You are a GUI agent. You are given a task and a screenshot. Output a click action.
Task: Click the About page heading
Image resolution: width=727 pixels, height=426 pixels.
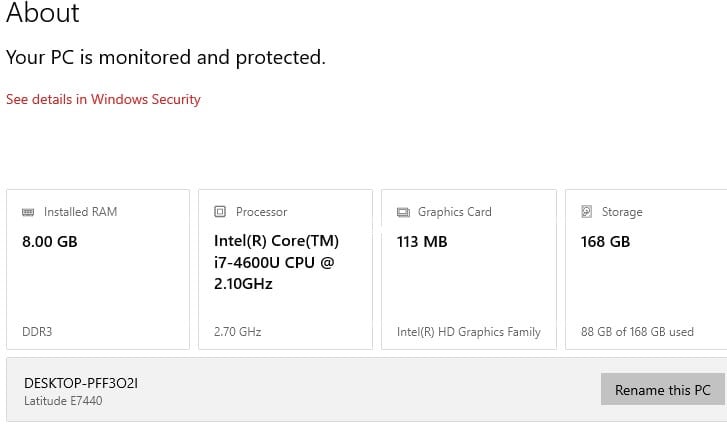pyautogui.click(x=43, y=14)
